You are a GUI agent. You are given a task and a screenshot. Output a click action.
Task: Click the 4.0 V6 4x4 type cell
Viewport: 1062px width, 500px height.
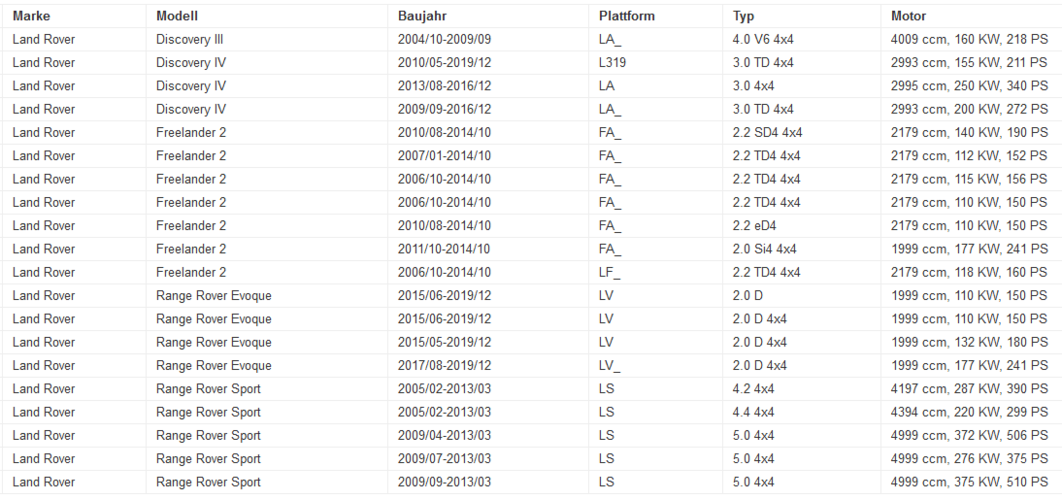coord(763,39)
